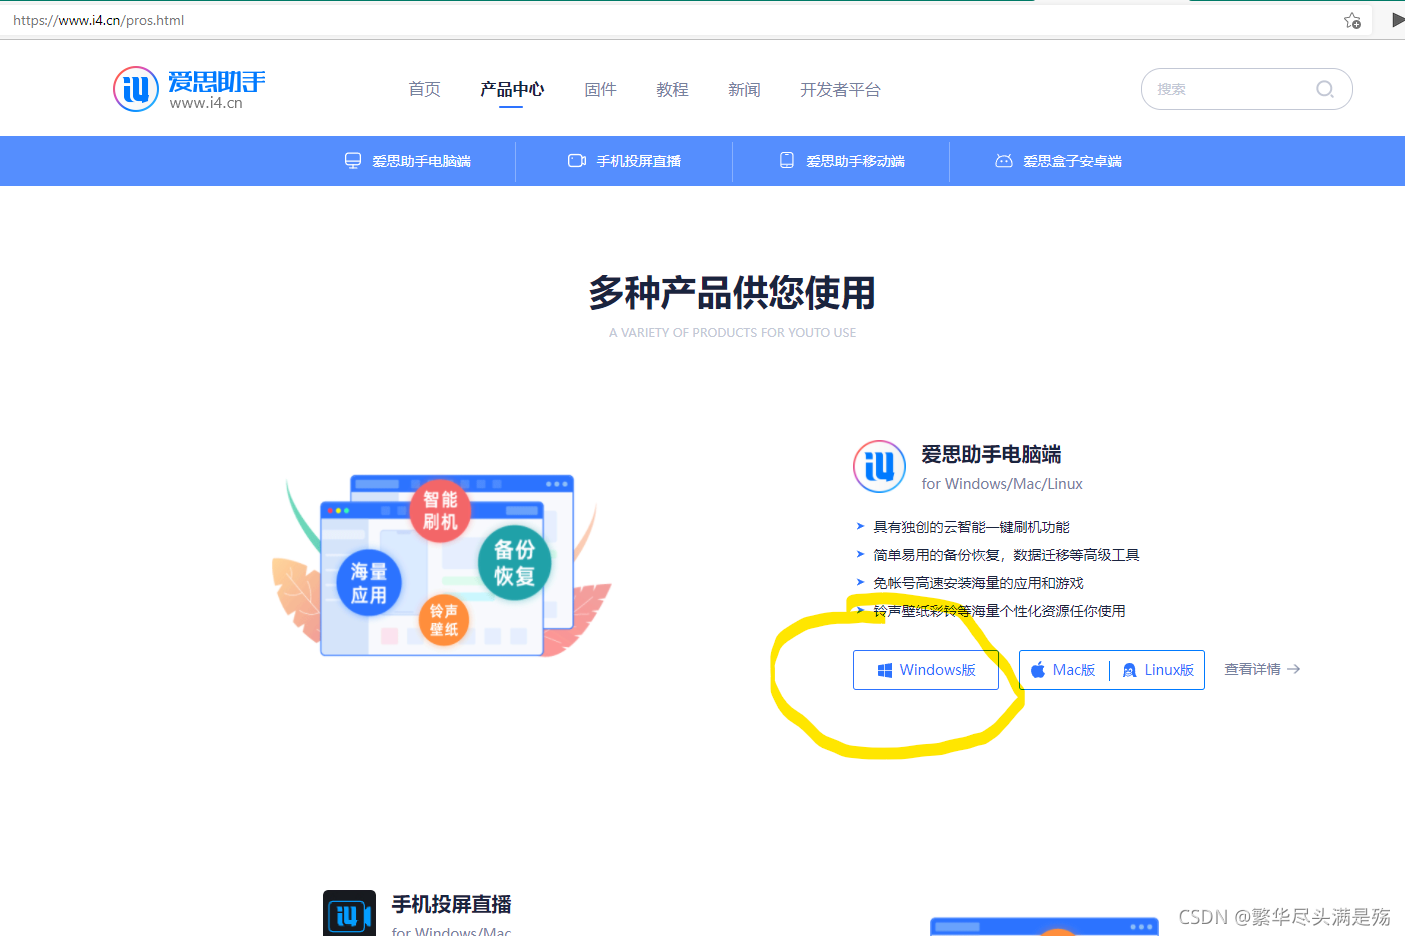The width and height of the screenshot is (1405, 936).
Task: Download the Windows版 client
Action: point(926,670)
